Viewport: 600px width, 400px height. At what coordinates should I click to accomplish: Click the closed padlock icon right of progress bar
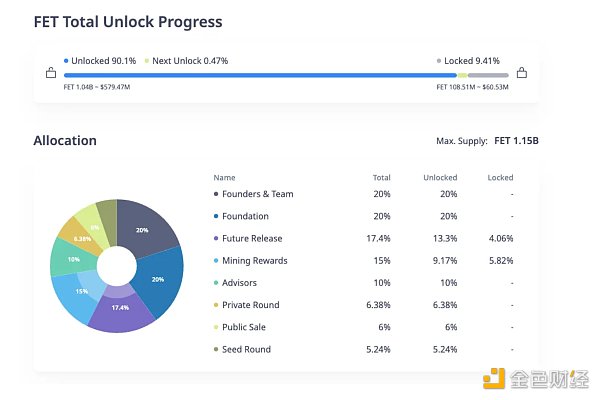pyautogui.click(x=521, y=73)
